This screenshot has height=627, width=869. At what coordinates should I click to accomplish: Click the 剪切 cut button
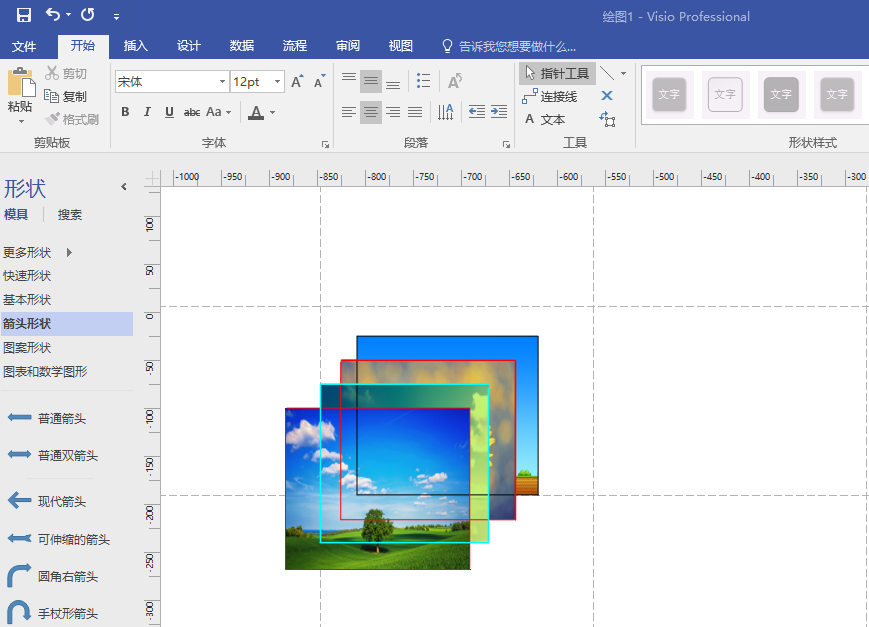coord(66,73)
